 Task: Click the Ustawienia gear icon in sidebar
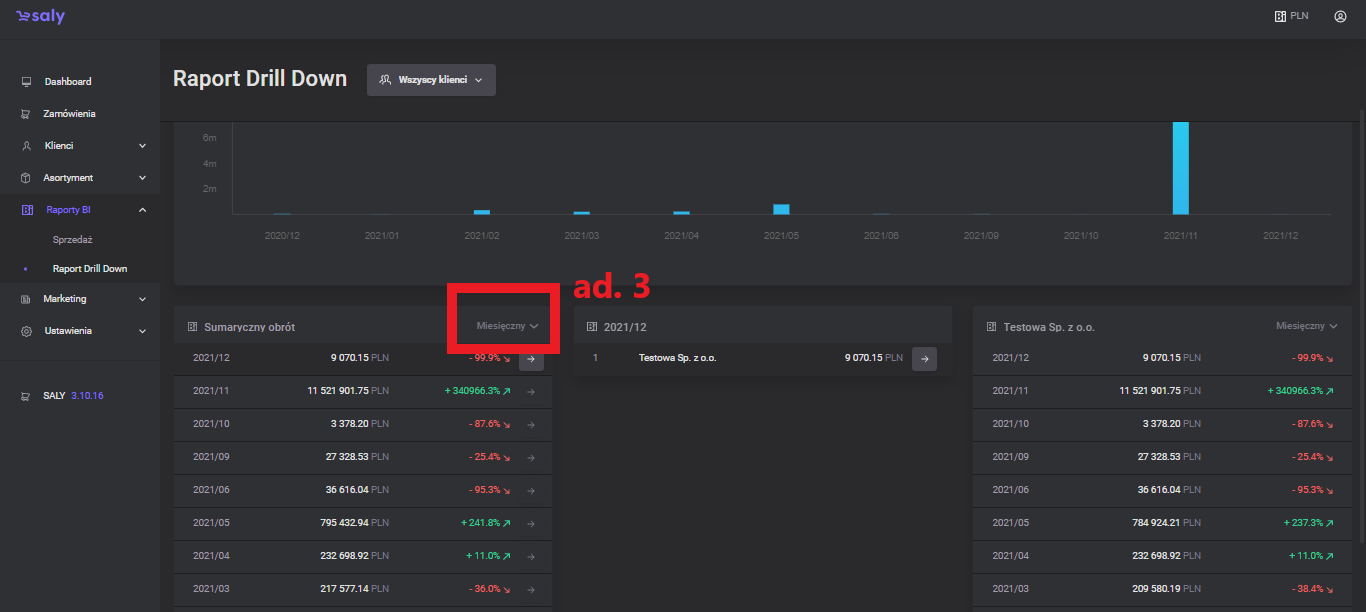click(x=26, y=331)
